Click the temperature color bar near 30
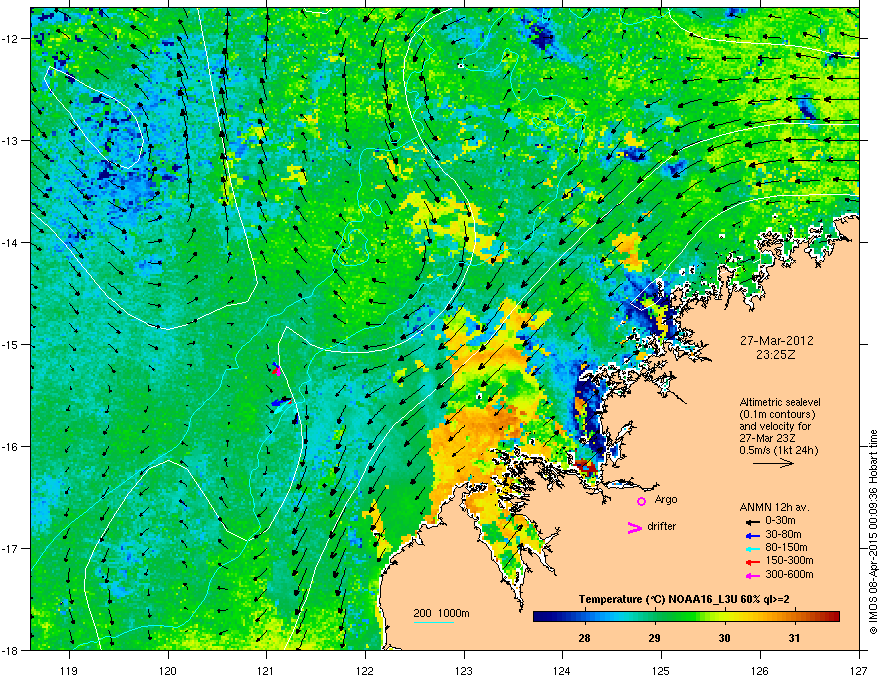 [725, 617]
